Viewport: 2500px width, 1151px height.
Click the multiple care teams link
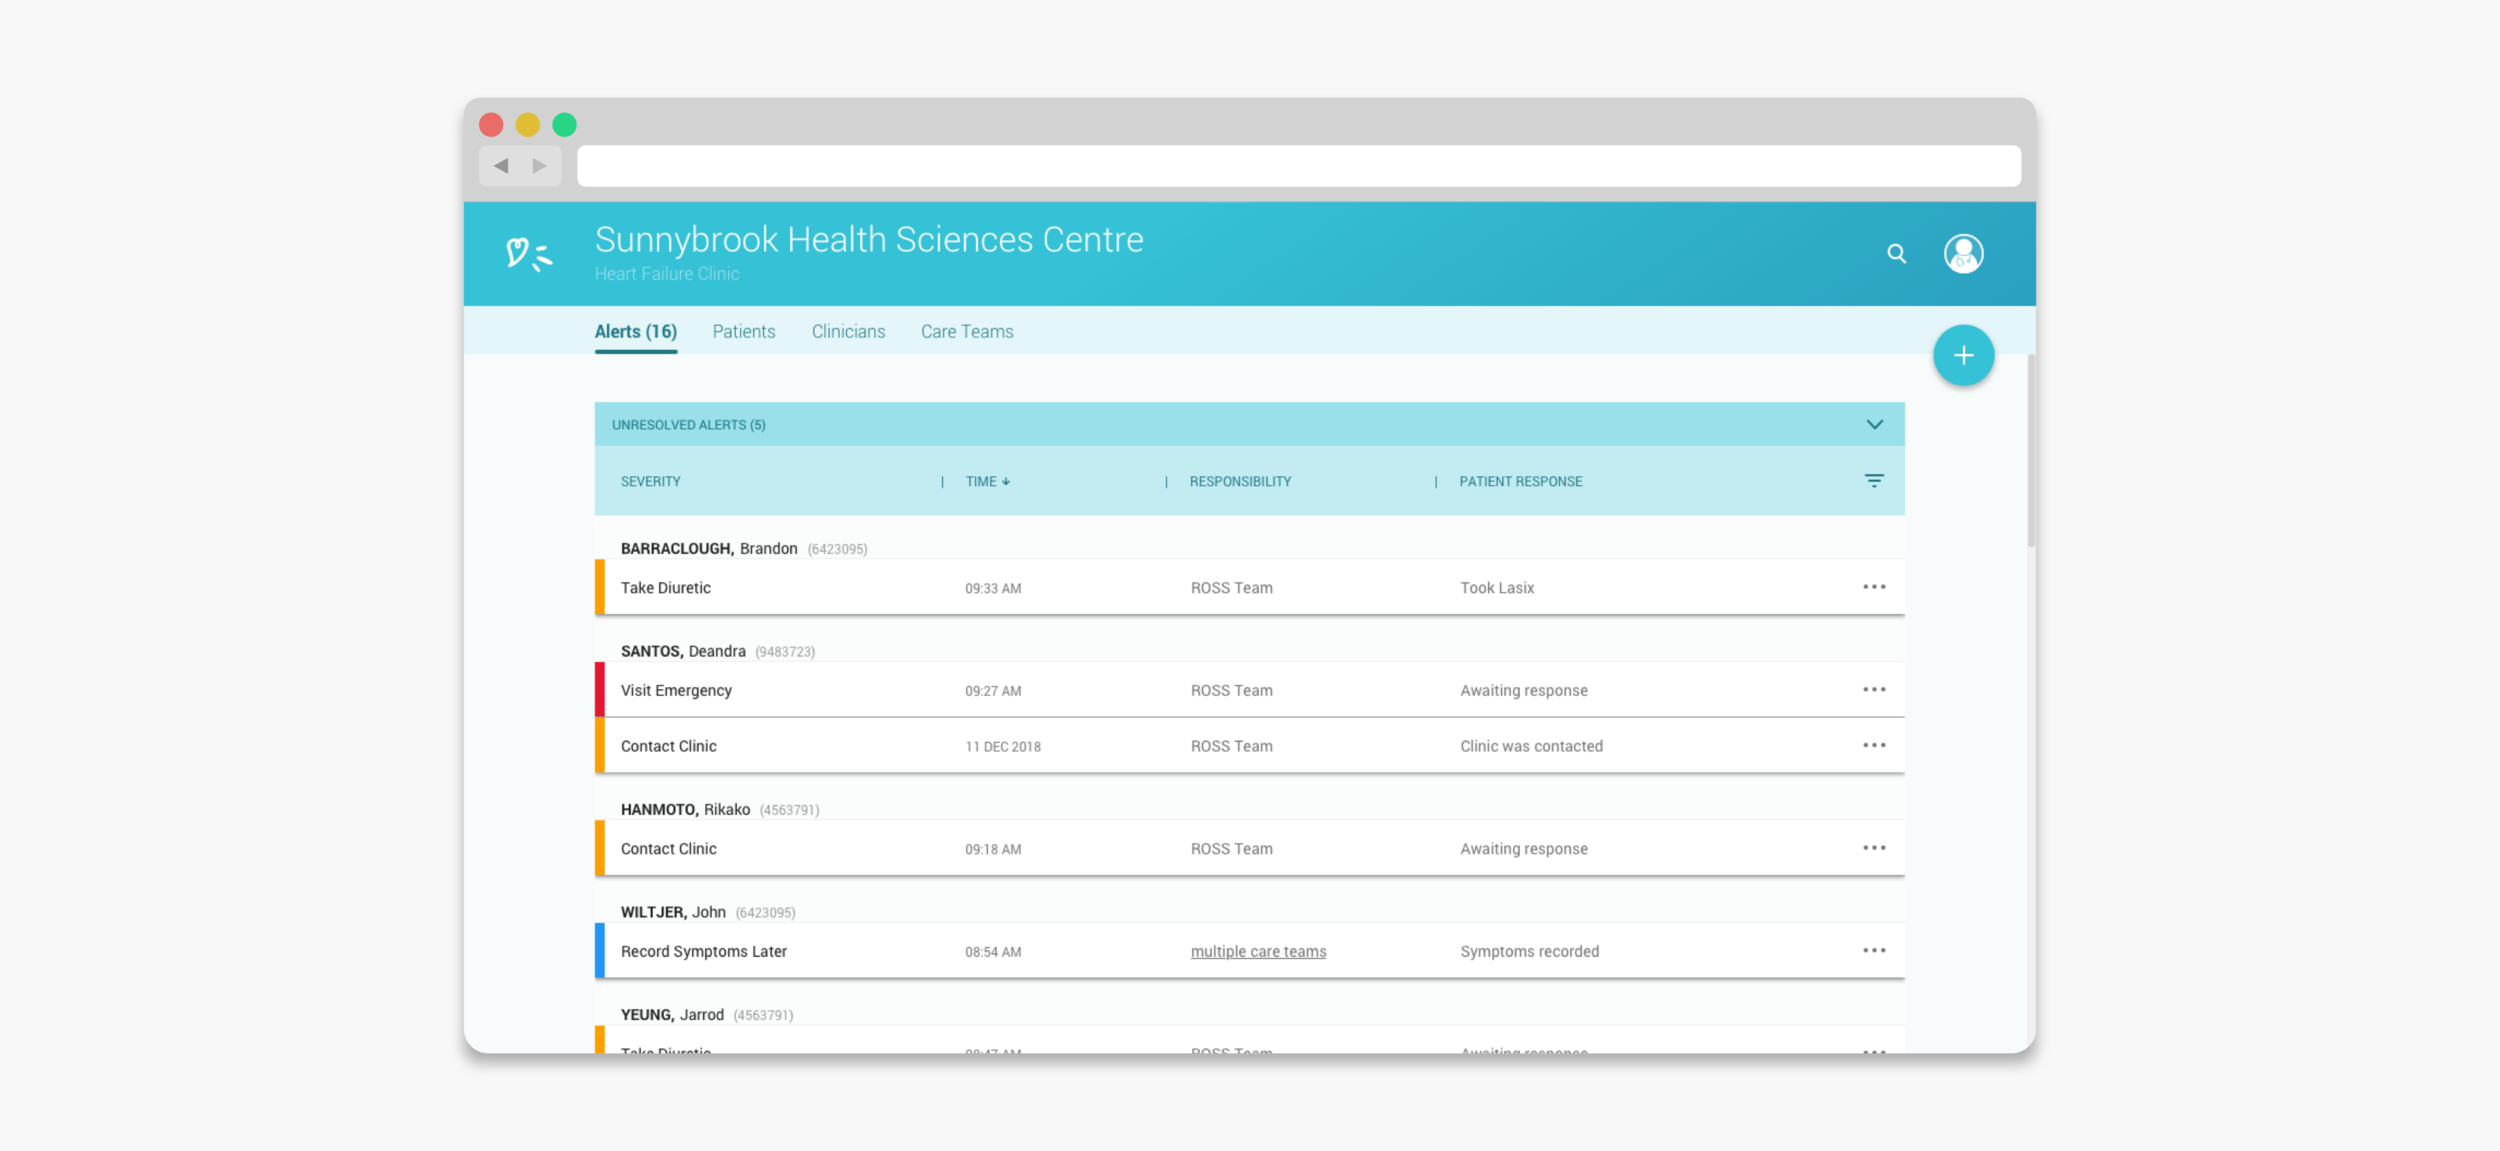(1258, 952)
